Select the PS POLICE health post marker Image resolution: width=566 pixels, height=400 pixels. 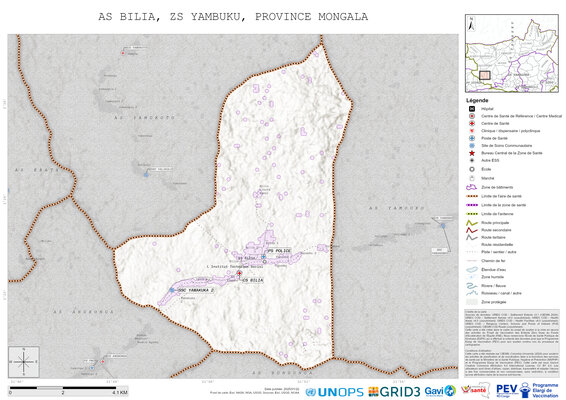[x=264, y=256]
